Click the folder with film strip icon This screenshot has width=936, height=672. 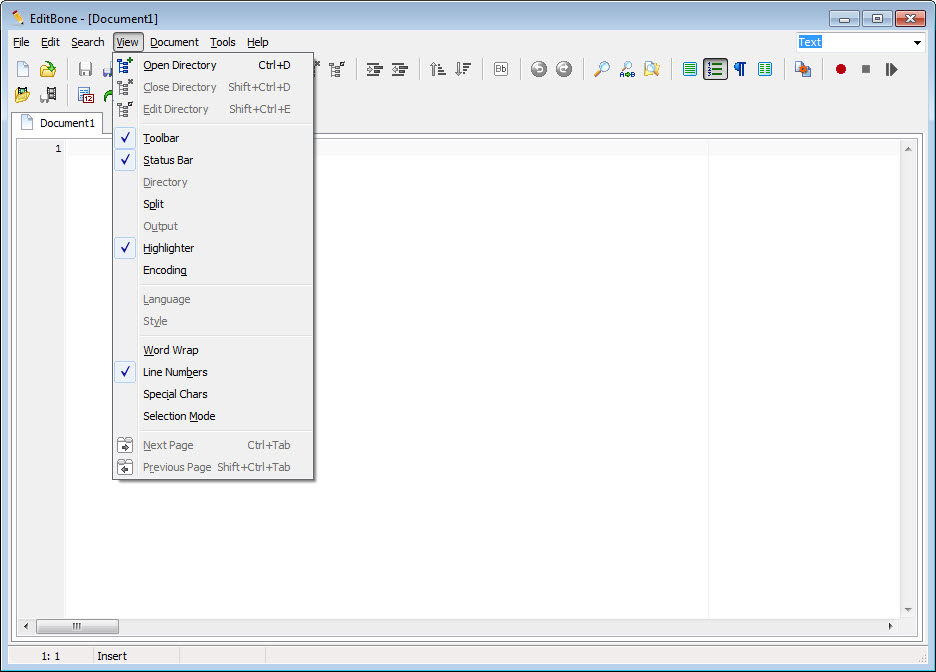(22, 94)
